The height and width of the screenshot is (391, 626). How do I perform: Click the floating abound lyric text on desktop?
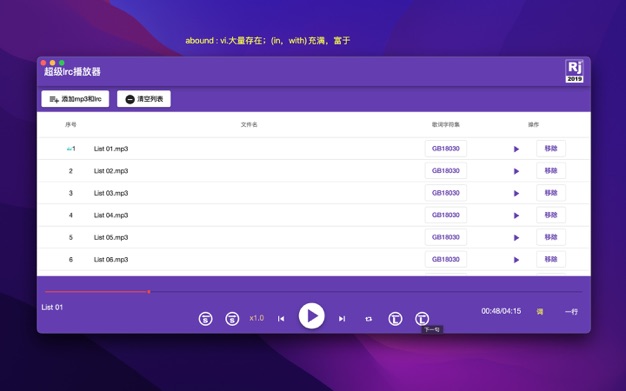267,40
